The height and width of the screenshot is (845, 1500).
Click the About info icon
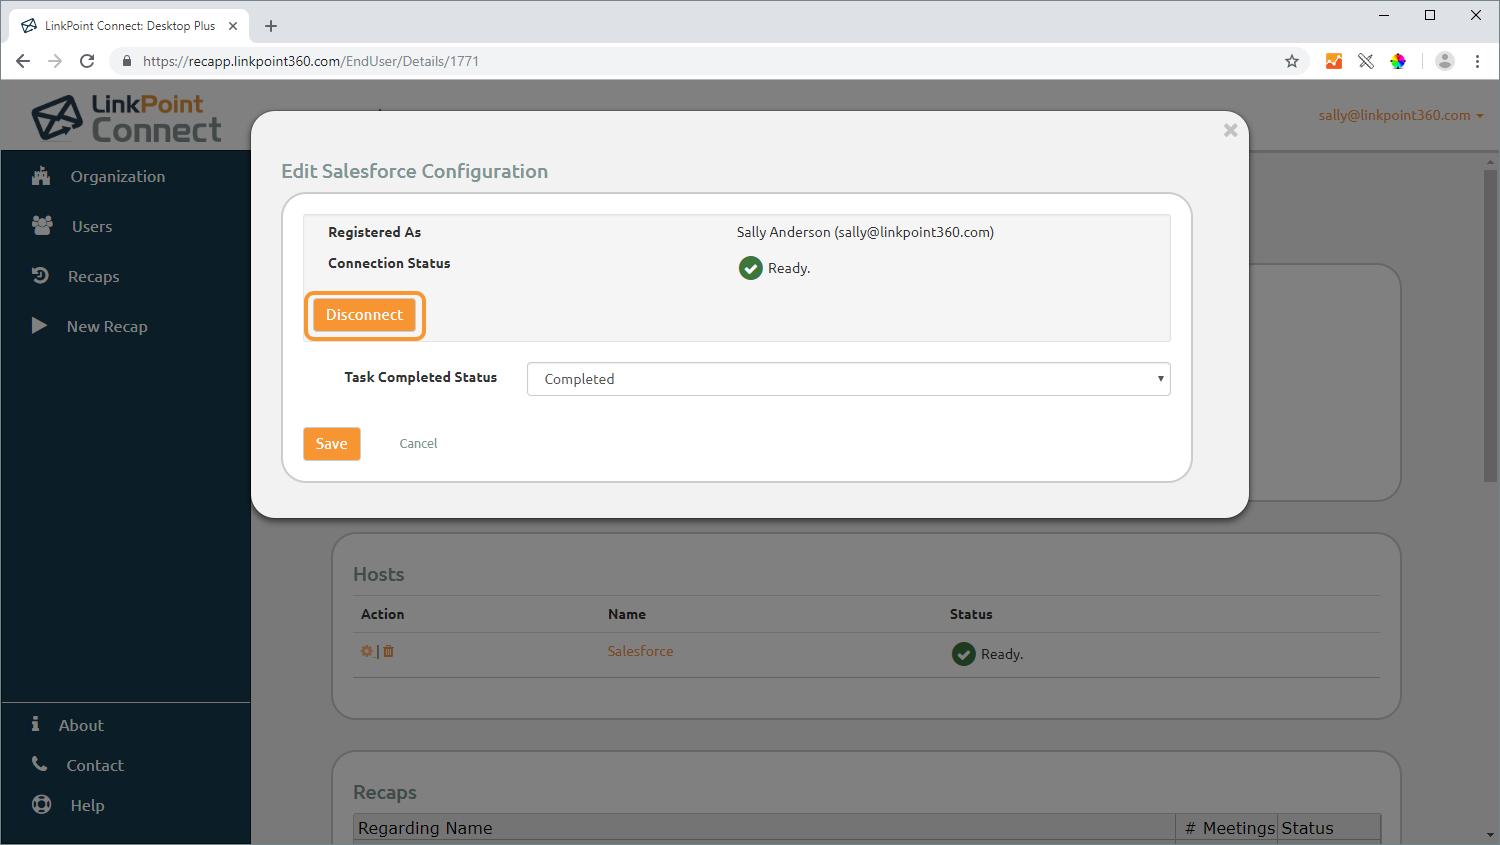point(35,723)
